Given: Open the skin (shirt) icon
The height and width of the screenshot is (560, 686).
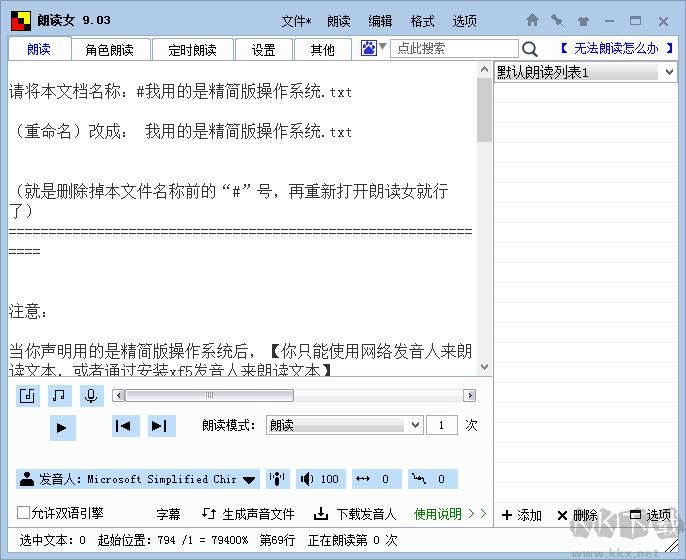Looking at the screenshot, I should pyautogui.click(x=583, y=21).
